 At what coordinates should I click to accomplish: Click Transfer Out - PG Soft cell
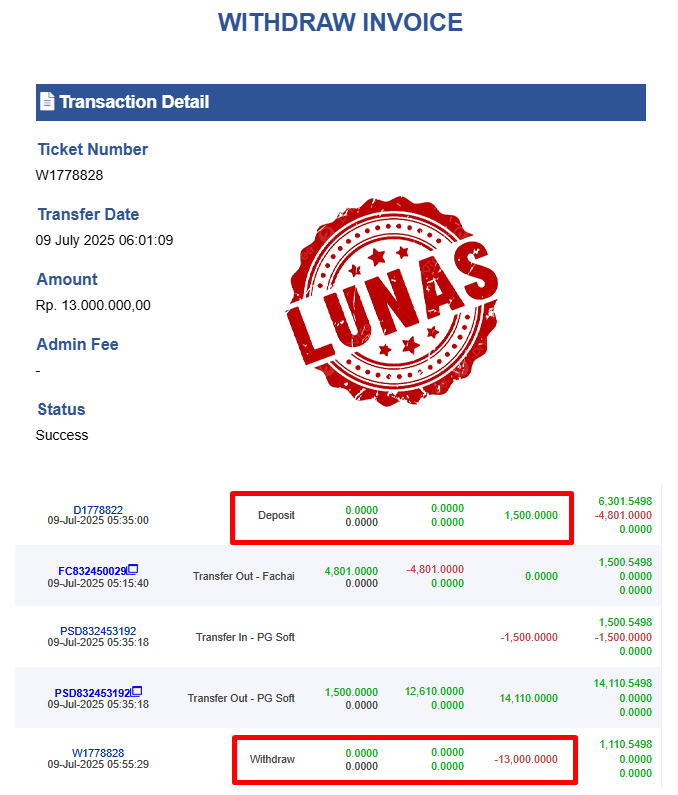[x=241, y=698]
